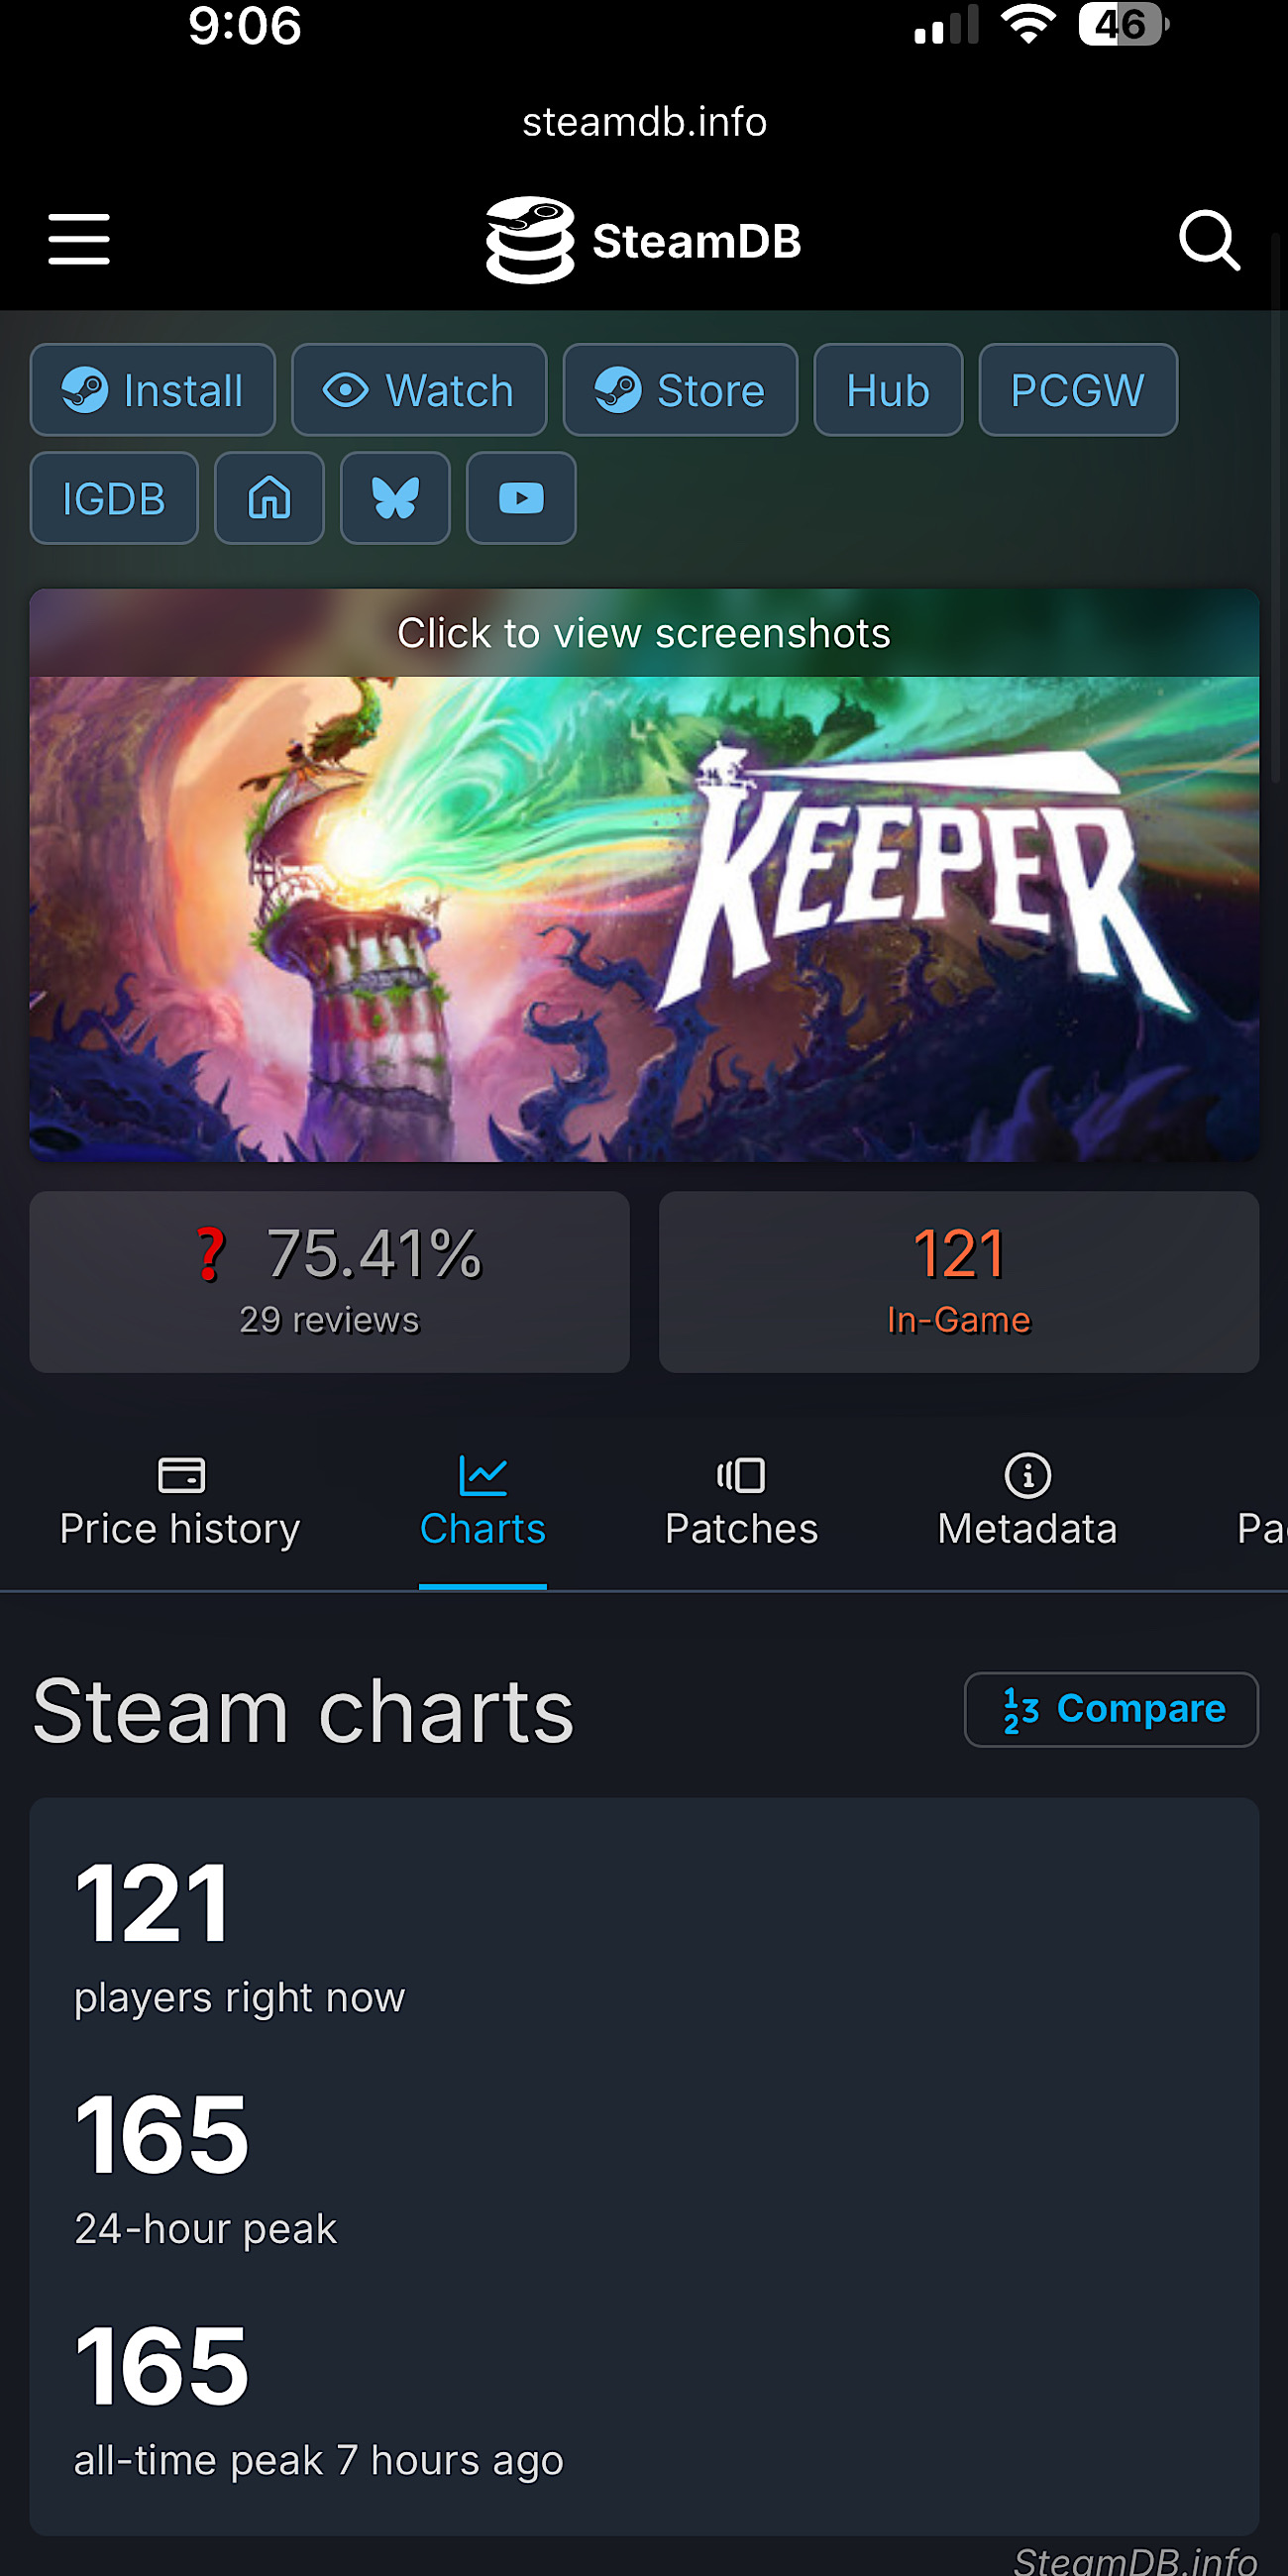Open the homepage house icon link
This screenshot has height=2576, width=1288.
[x=269, y=498]
